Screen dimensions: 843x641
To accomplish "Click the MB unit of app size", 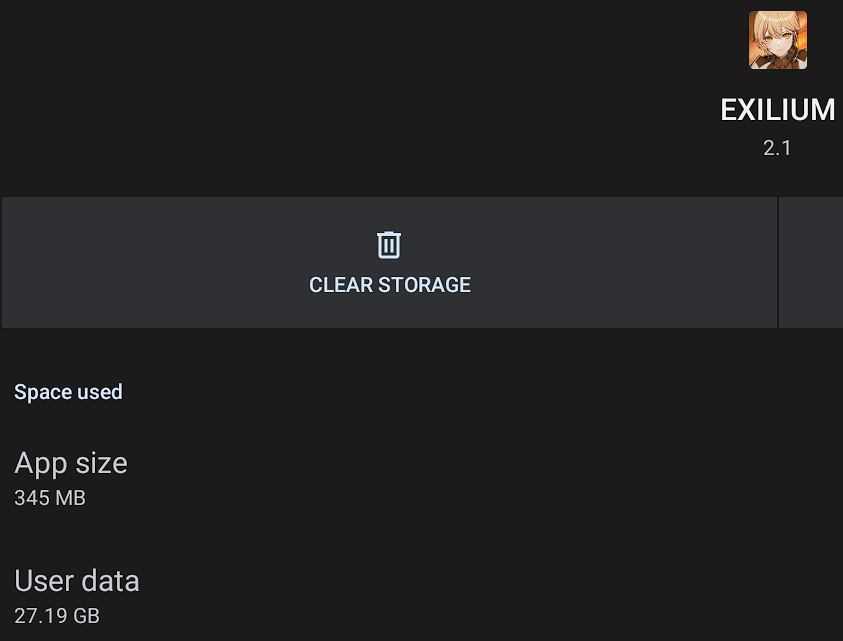I will (71, 497).
